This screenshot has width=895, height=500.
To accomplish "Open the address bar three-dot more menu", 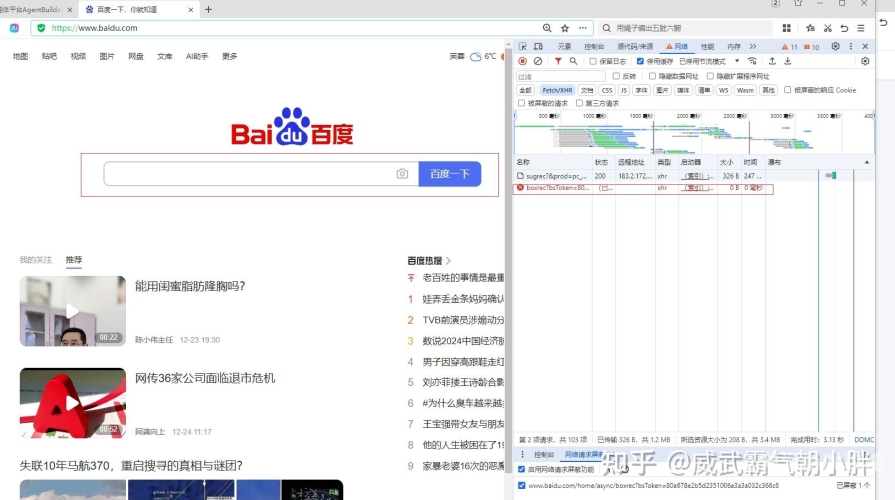I will click(x=582, y=27).
